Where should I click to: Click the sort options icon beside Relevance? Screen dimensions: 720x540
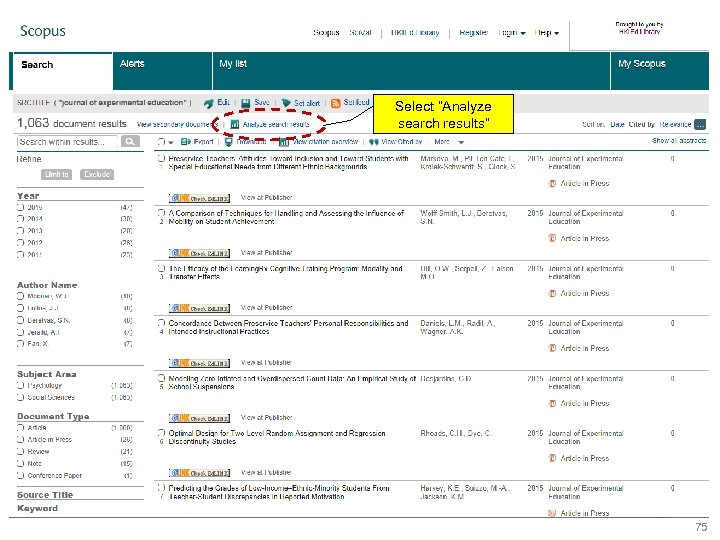tap(700, 124)
